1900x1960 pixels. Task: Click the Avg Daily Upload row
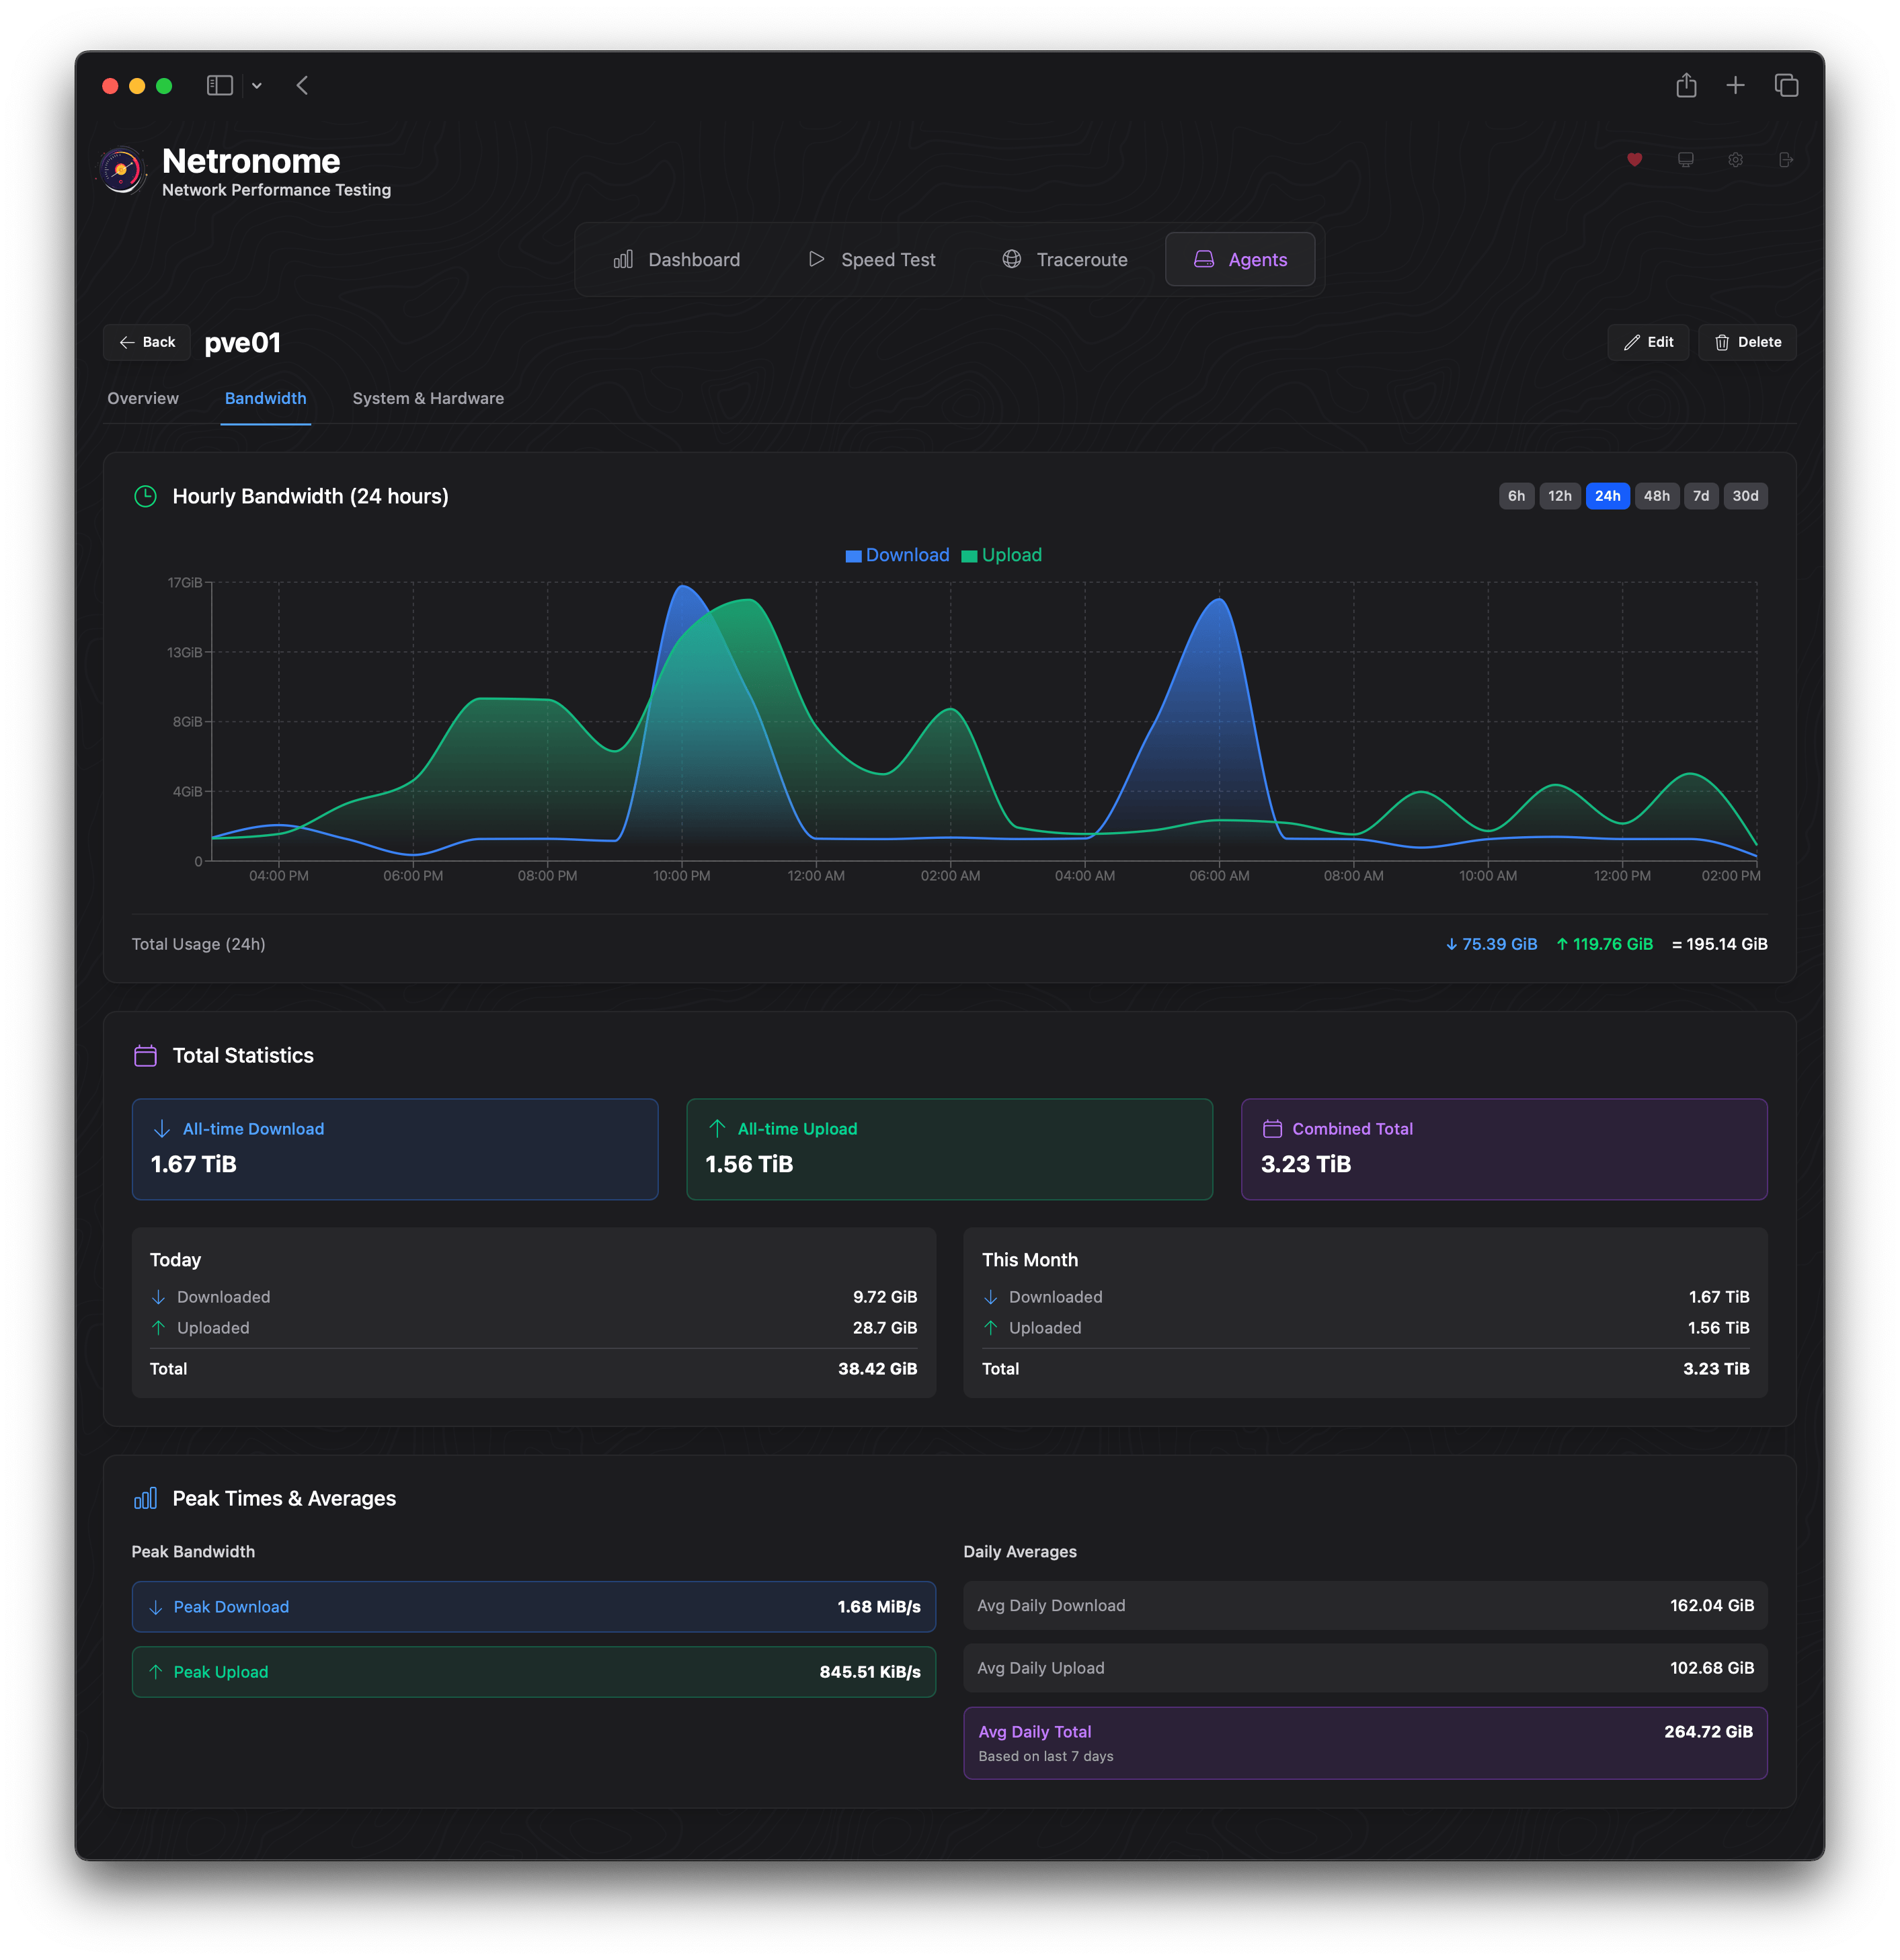click(1365, 1668)
